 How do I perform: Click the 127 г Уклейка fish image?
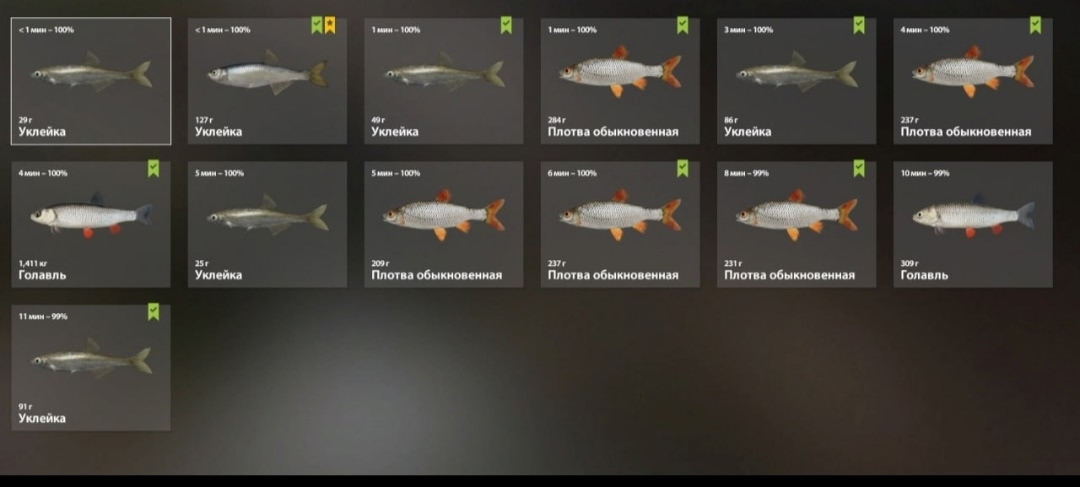268,72
